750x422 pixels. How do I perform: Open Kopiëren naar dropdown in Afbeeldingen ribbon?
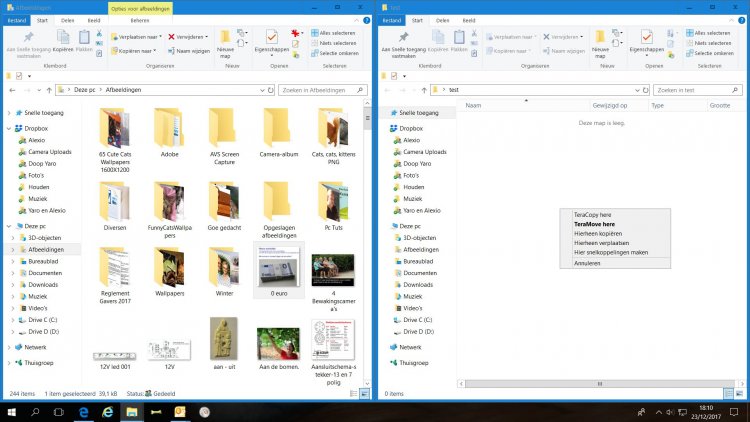click(134, 50)
